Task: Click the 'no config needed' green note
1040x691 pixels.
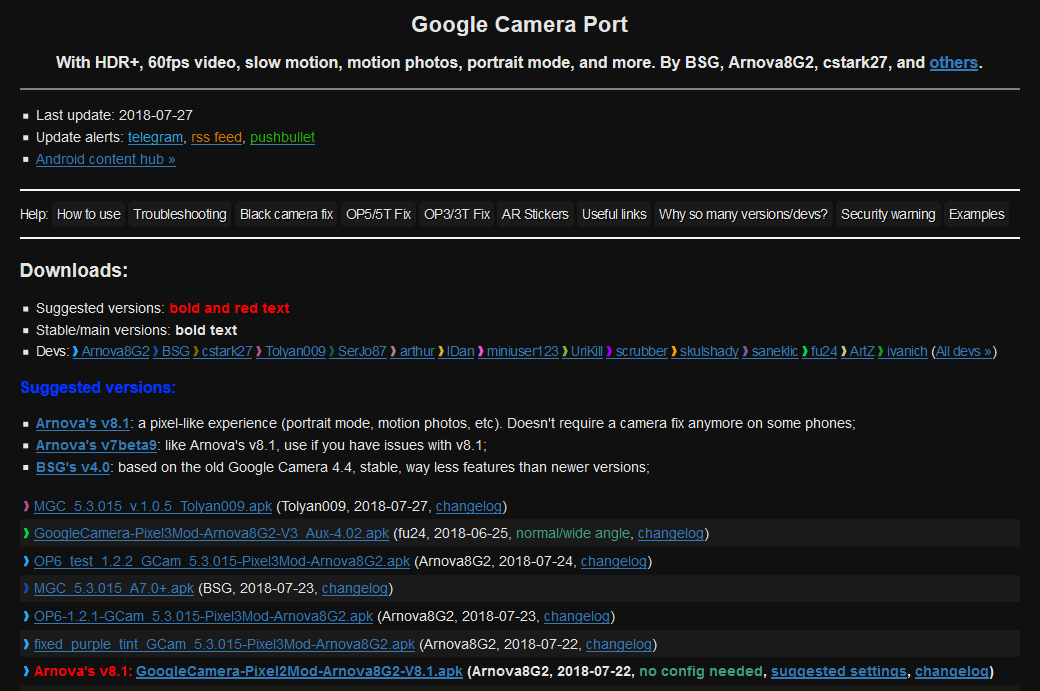Action: (x=700, y=671)
